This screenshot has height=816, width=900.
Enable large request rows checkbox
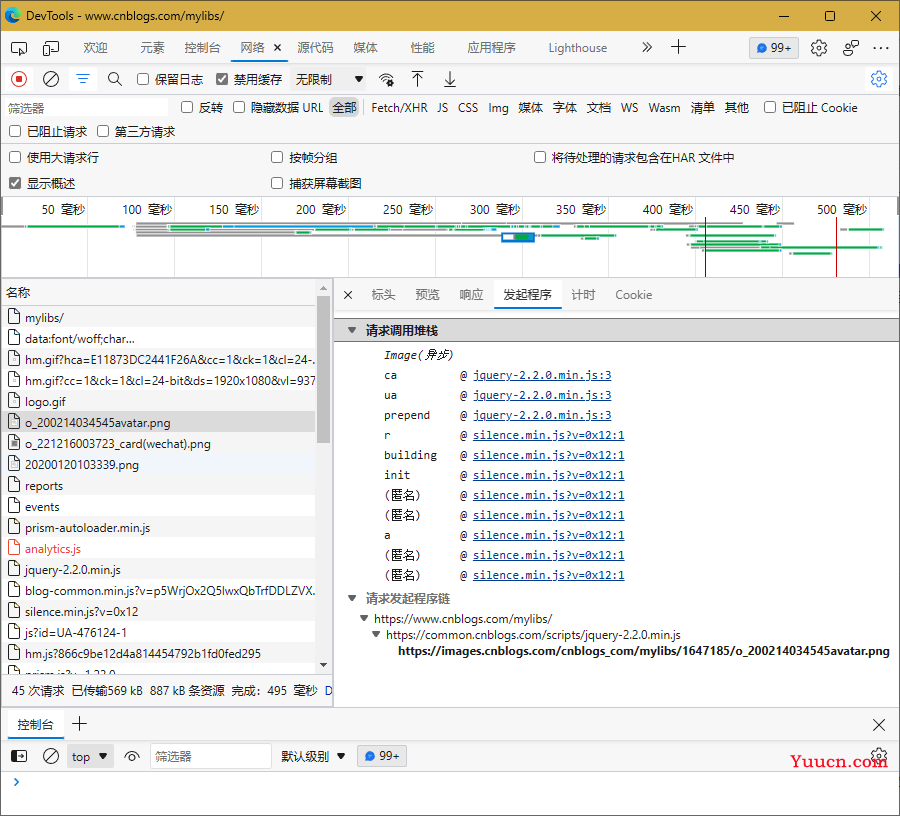point(15,157)
